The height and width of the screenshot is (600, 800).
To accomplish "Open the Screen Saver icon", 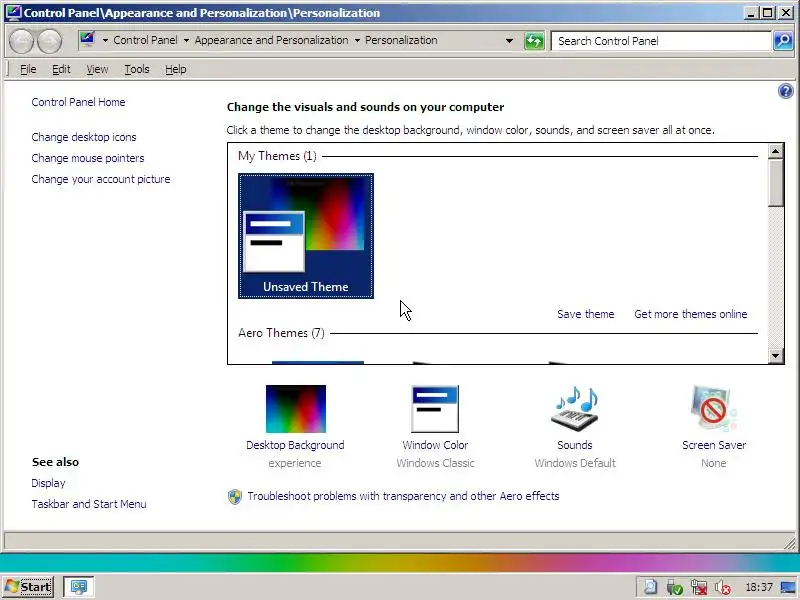I will (x=713, y=409).
